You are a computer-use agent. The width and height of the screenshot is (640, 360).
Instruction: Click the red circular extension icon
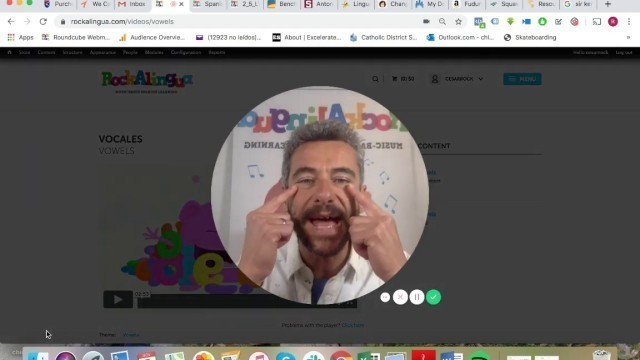(x=574, y=22)
